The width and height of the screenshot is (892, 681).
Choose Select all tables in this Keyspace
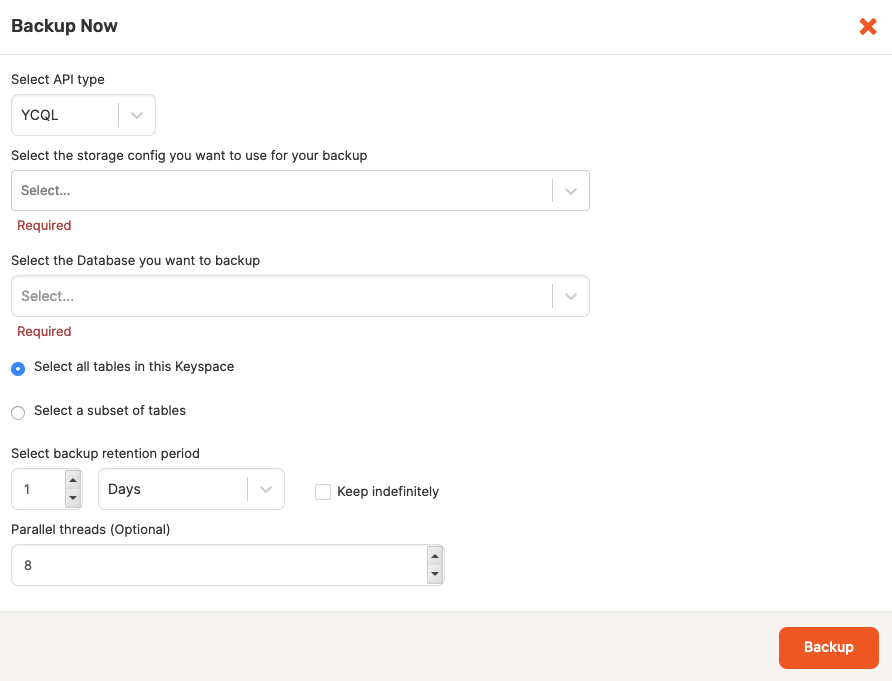pos(18,368)
